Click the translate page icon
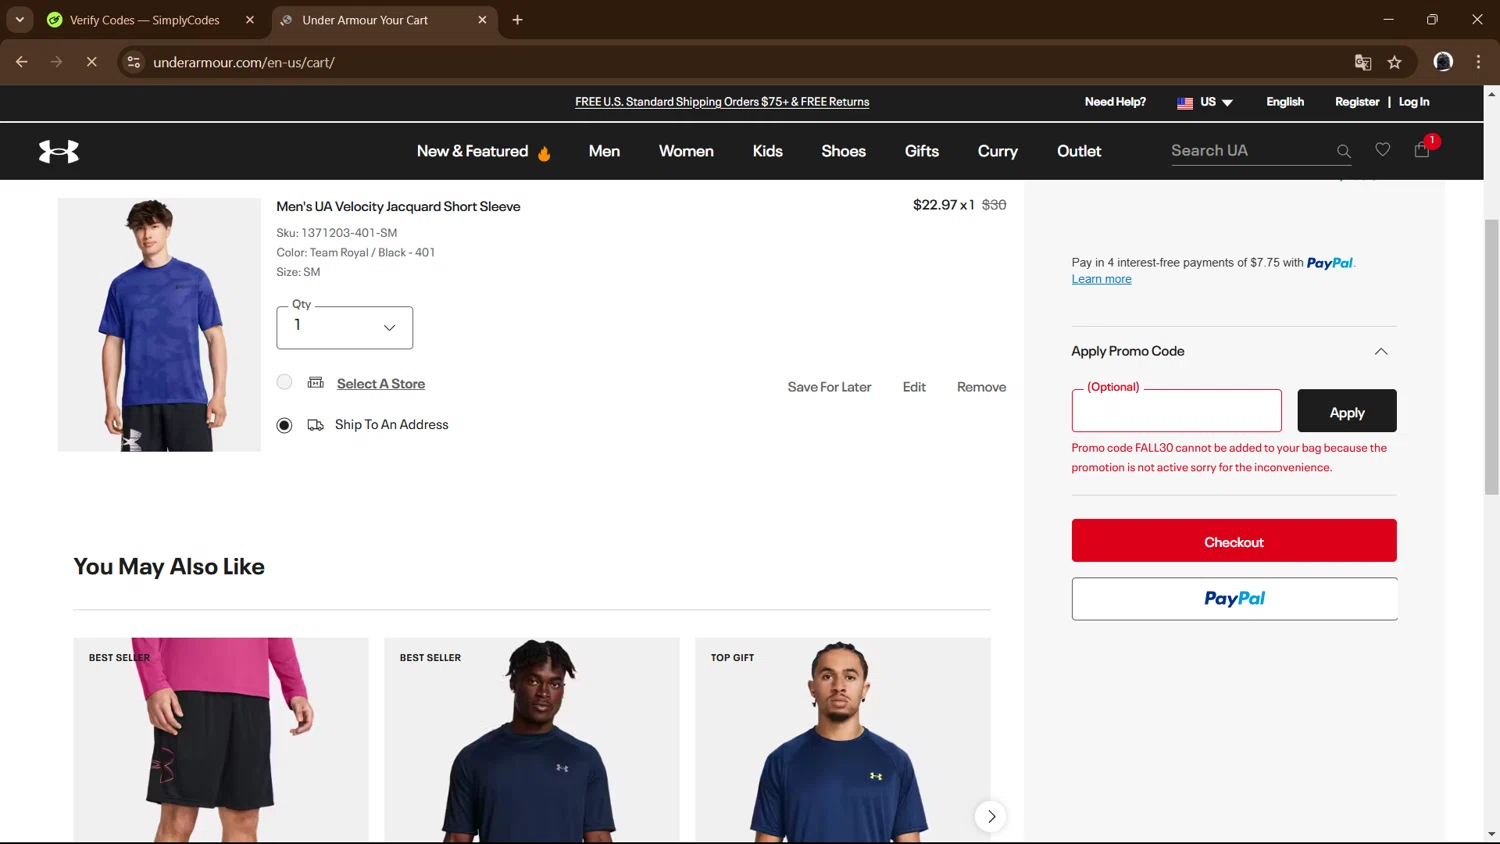 click(1362, 62)
